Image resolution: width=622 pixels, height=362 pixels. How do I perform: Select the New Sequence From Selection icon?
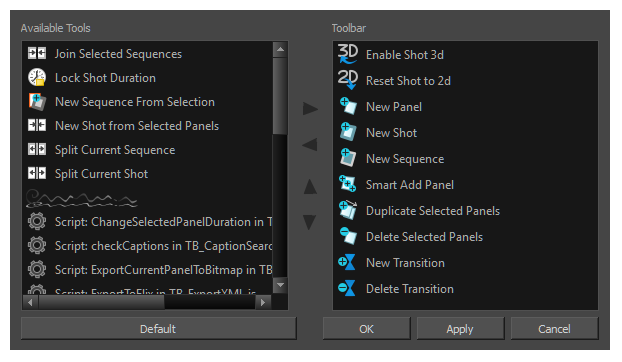(x=37, y=102)
